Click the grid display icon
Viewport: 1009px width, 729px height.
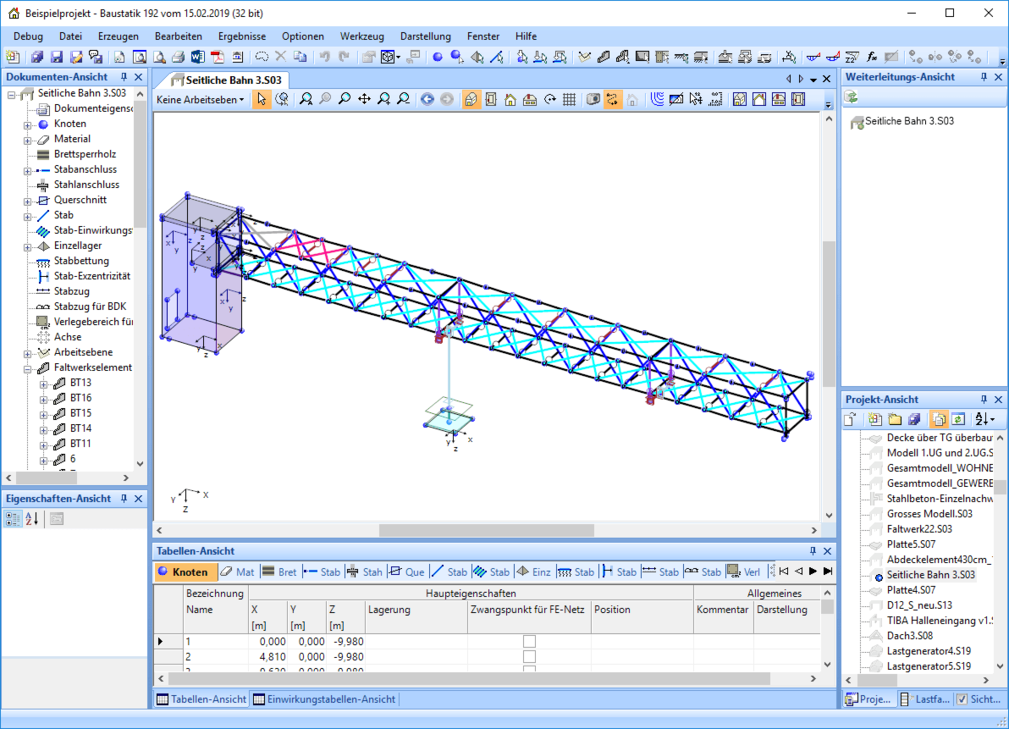[569, 99]
